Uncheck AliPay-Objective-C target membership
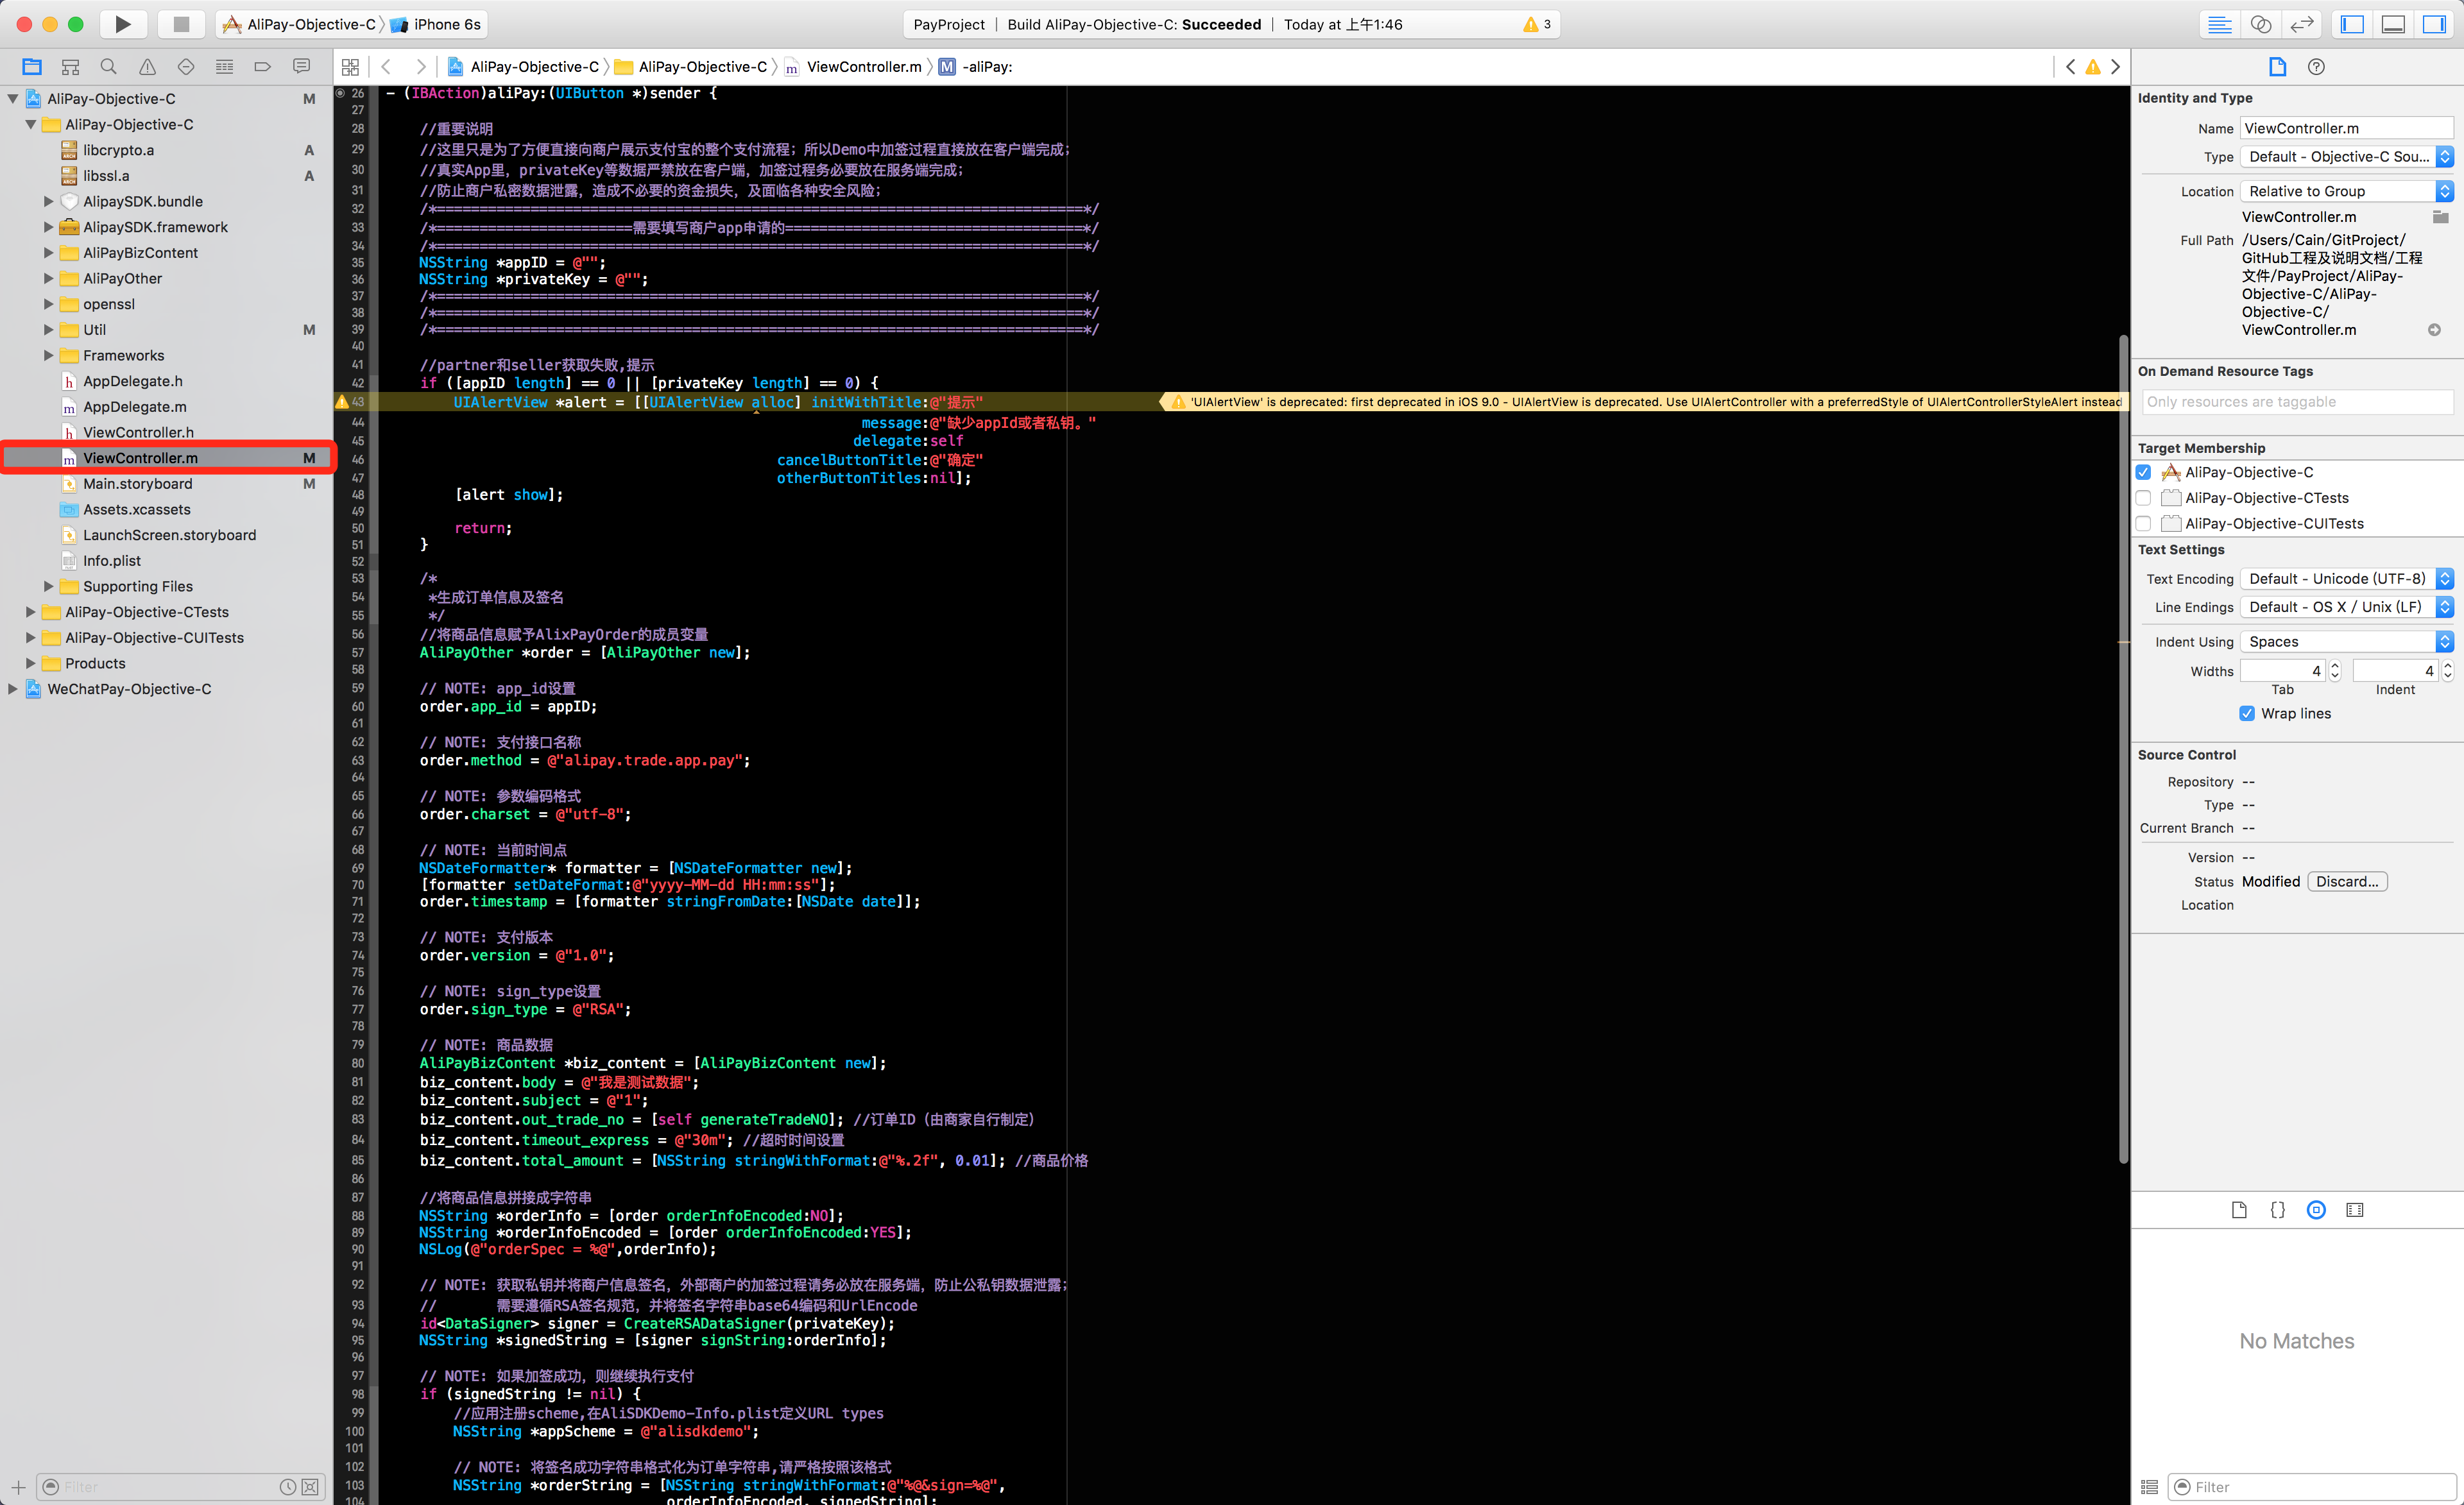This screenshot has height=1505, width=2464. point(2143,472)
